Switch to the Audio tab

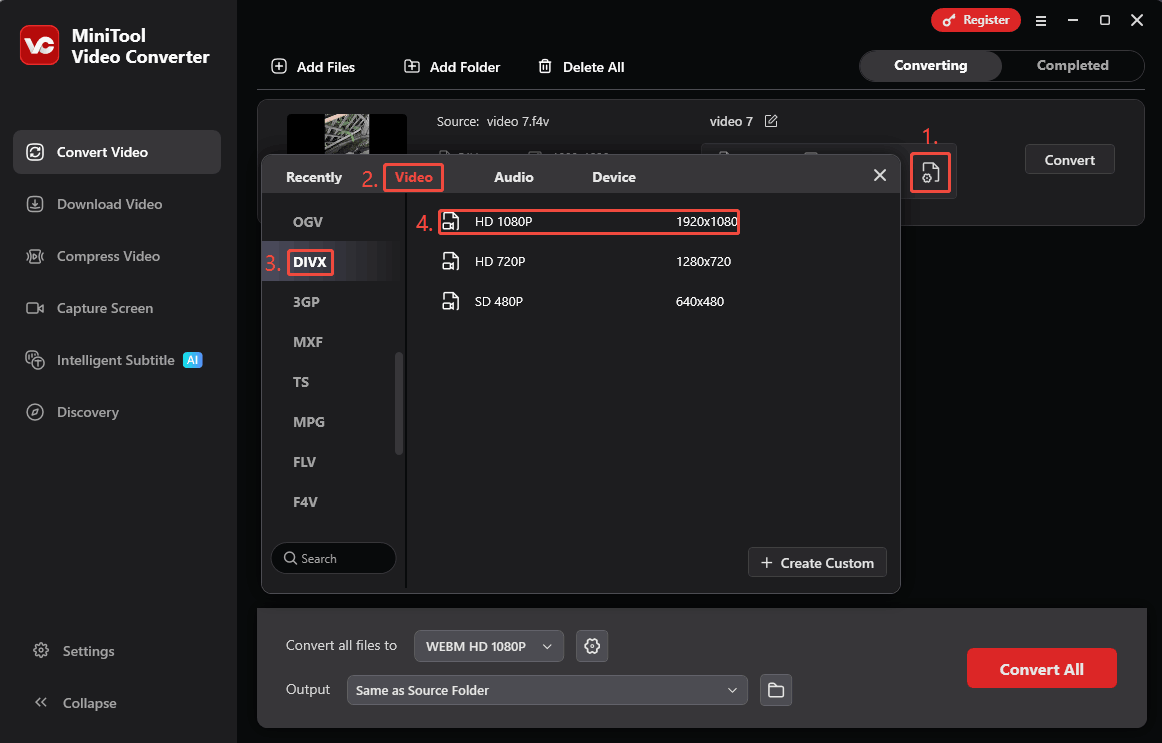pos(513,176)
